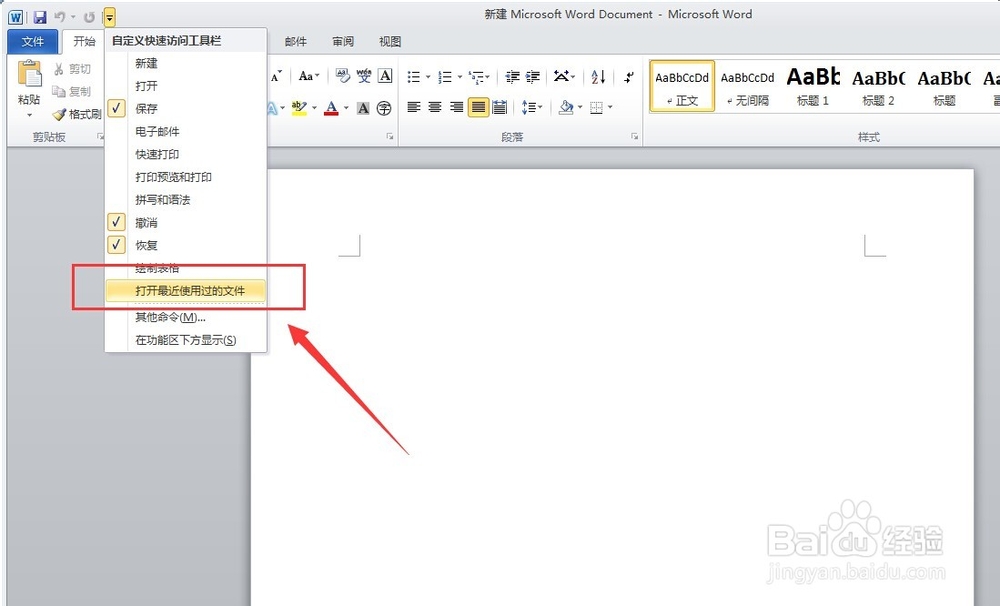This screenshot has height=606, width=1000.
Task: Open the Change Case (Aa) dropdown
Action: 309,77
